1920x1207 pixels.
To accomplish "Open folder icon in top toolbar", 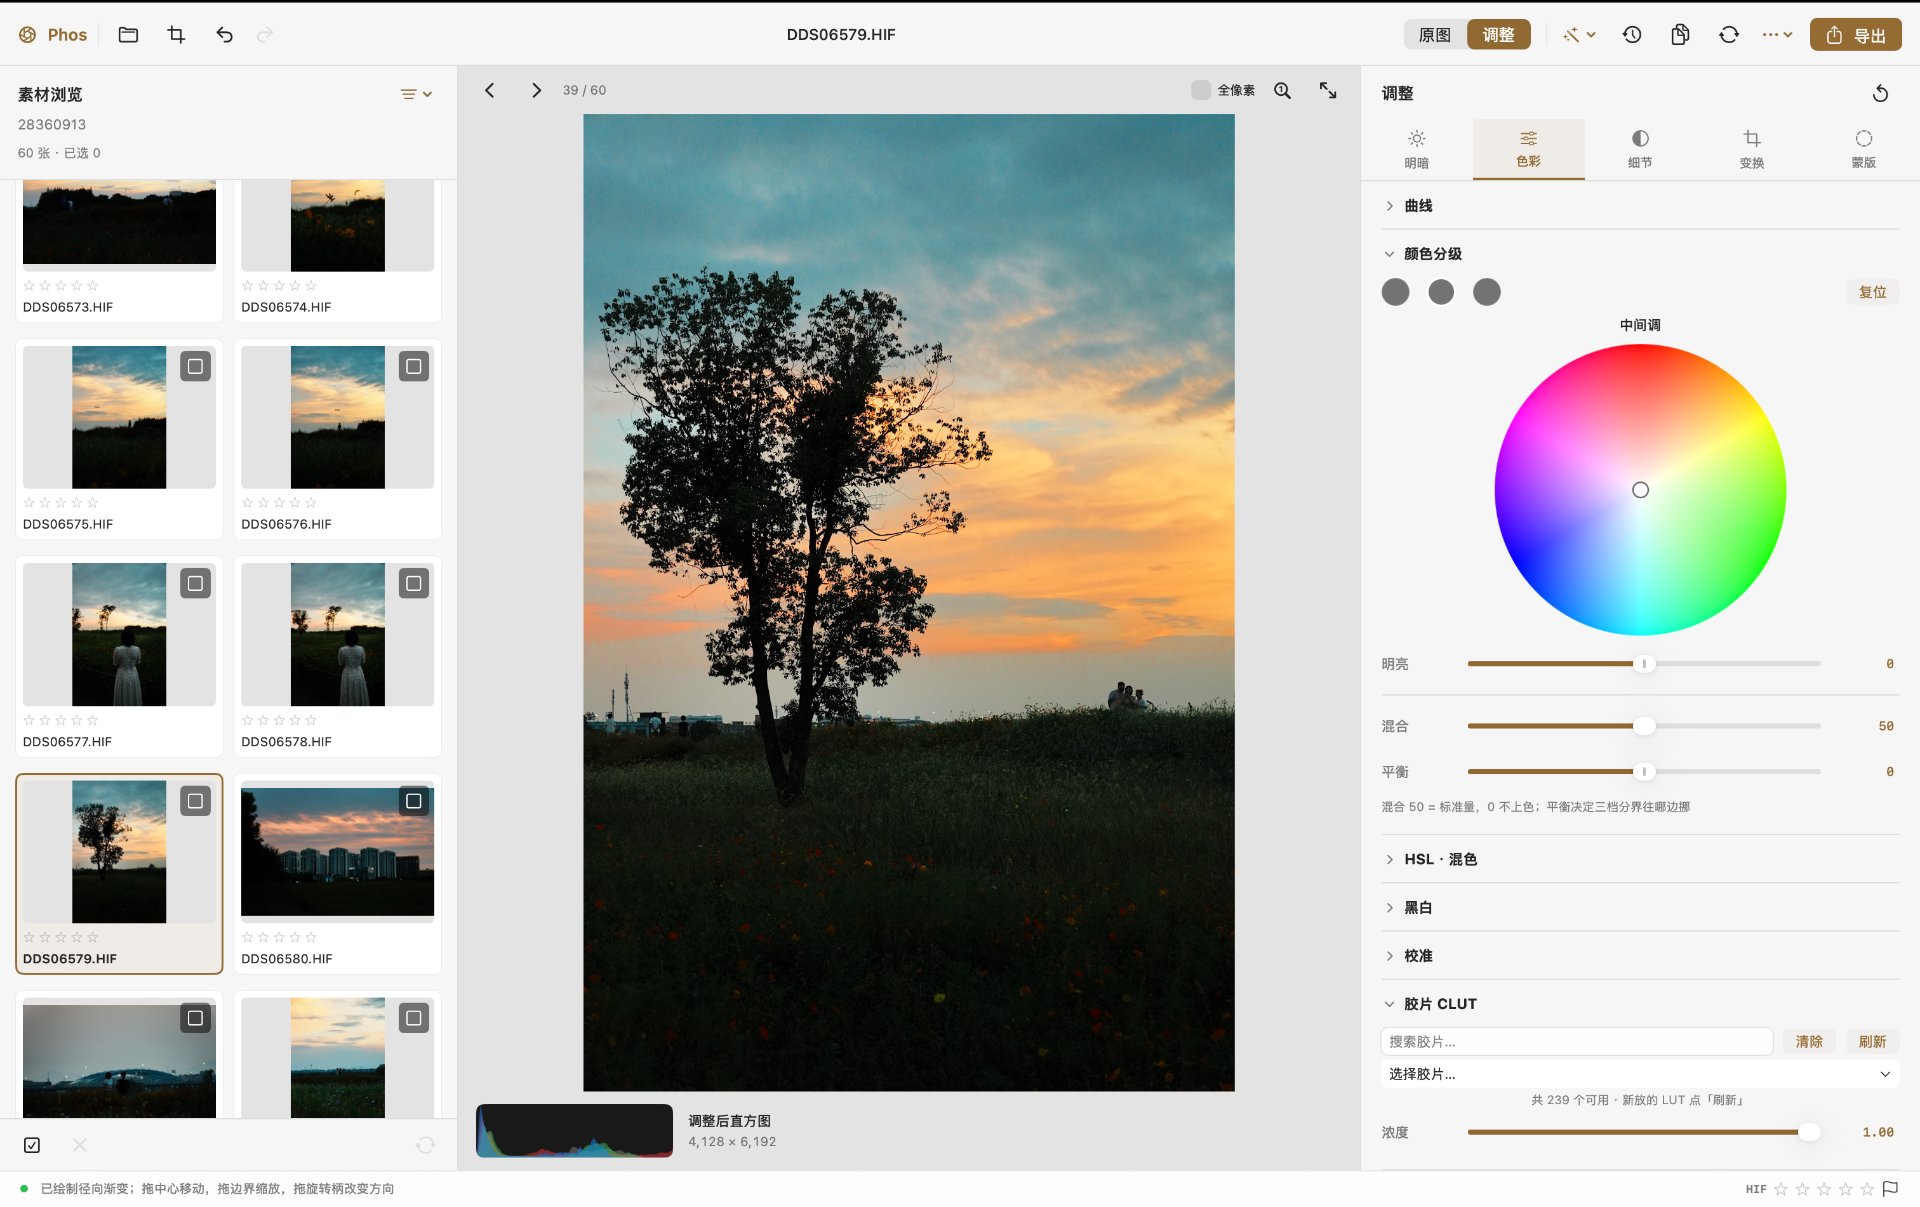I will coord(128,35).
